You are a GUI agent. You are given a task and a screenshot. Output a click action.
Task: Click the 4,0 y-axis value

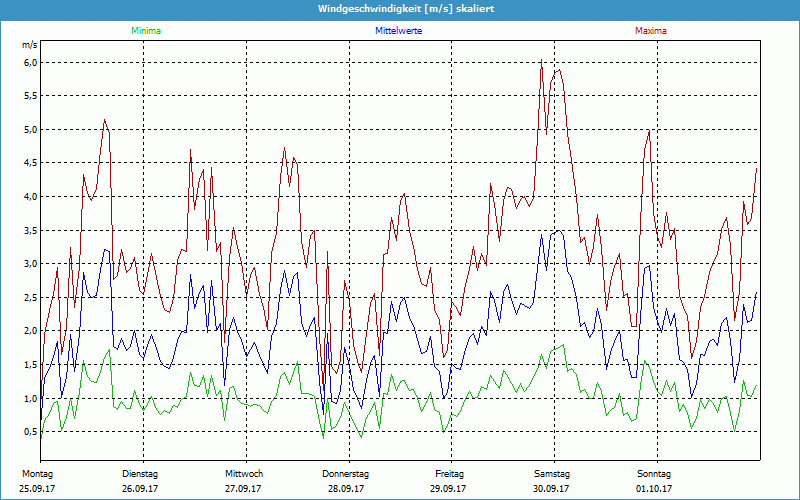(31, 196)
